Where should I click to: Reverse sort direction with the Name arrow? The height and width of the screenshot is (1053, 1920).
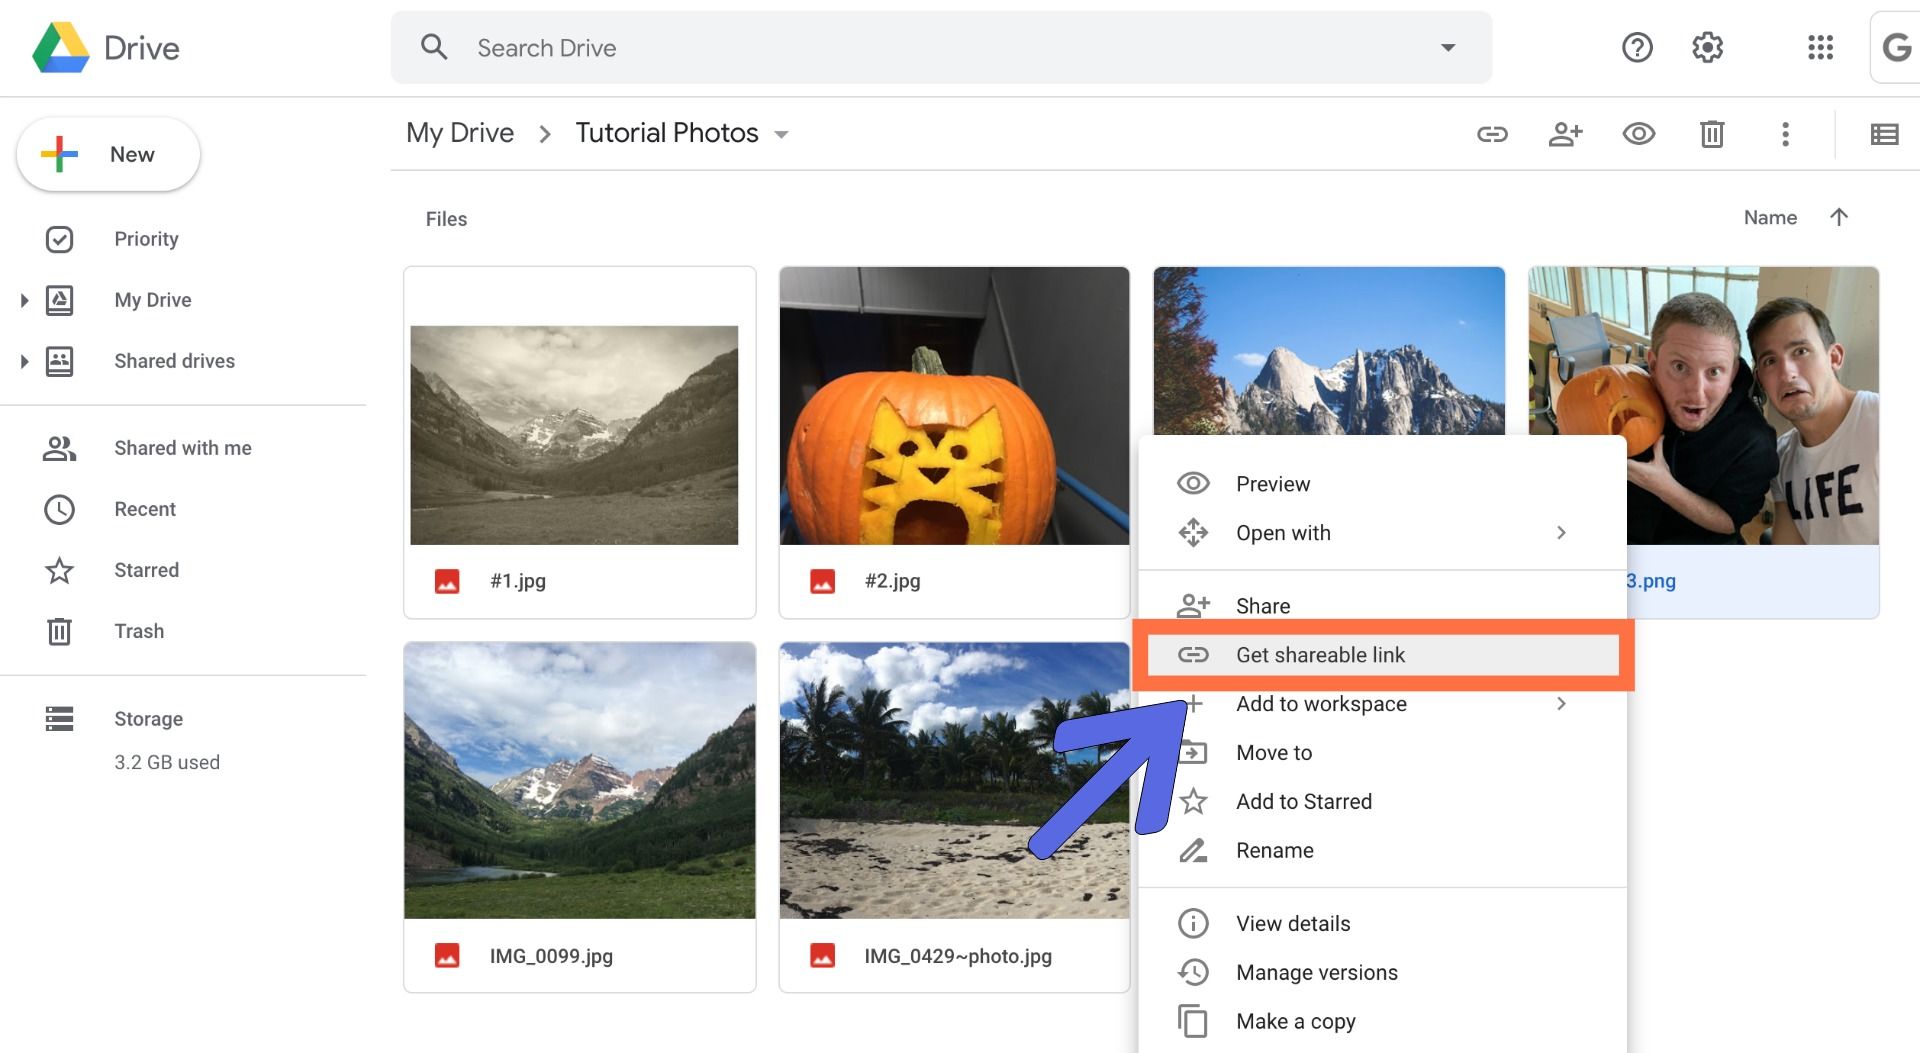coord(1838,217)
